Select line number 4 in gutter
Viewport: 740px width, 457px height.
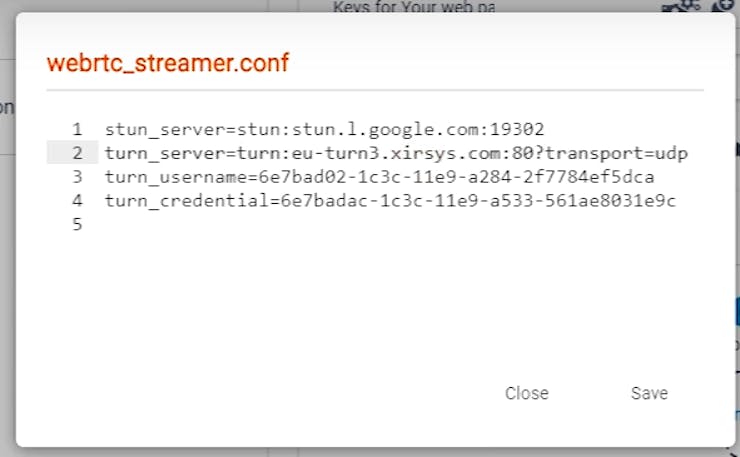(x=77, y=200)
